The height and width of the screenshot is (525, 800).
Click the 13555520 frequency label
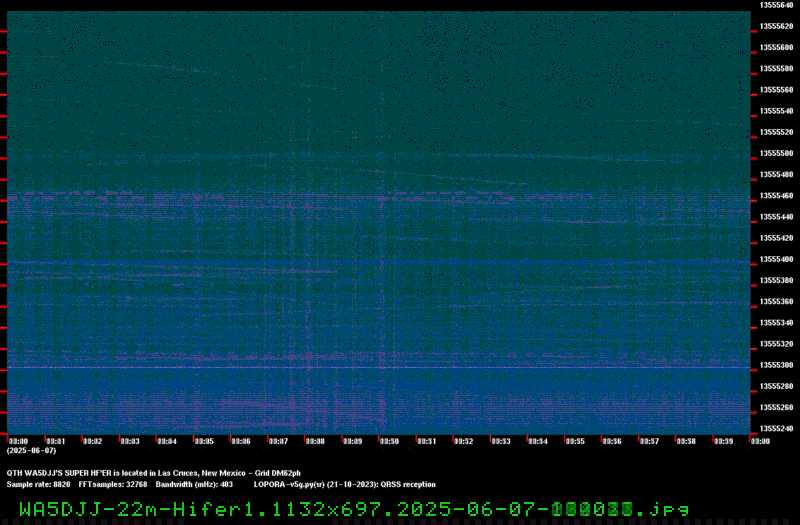point(777,132)
